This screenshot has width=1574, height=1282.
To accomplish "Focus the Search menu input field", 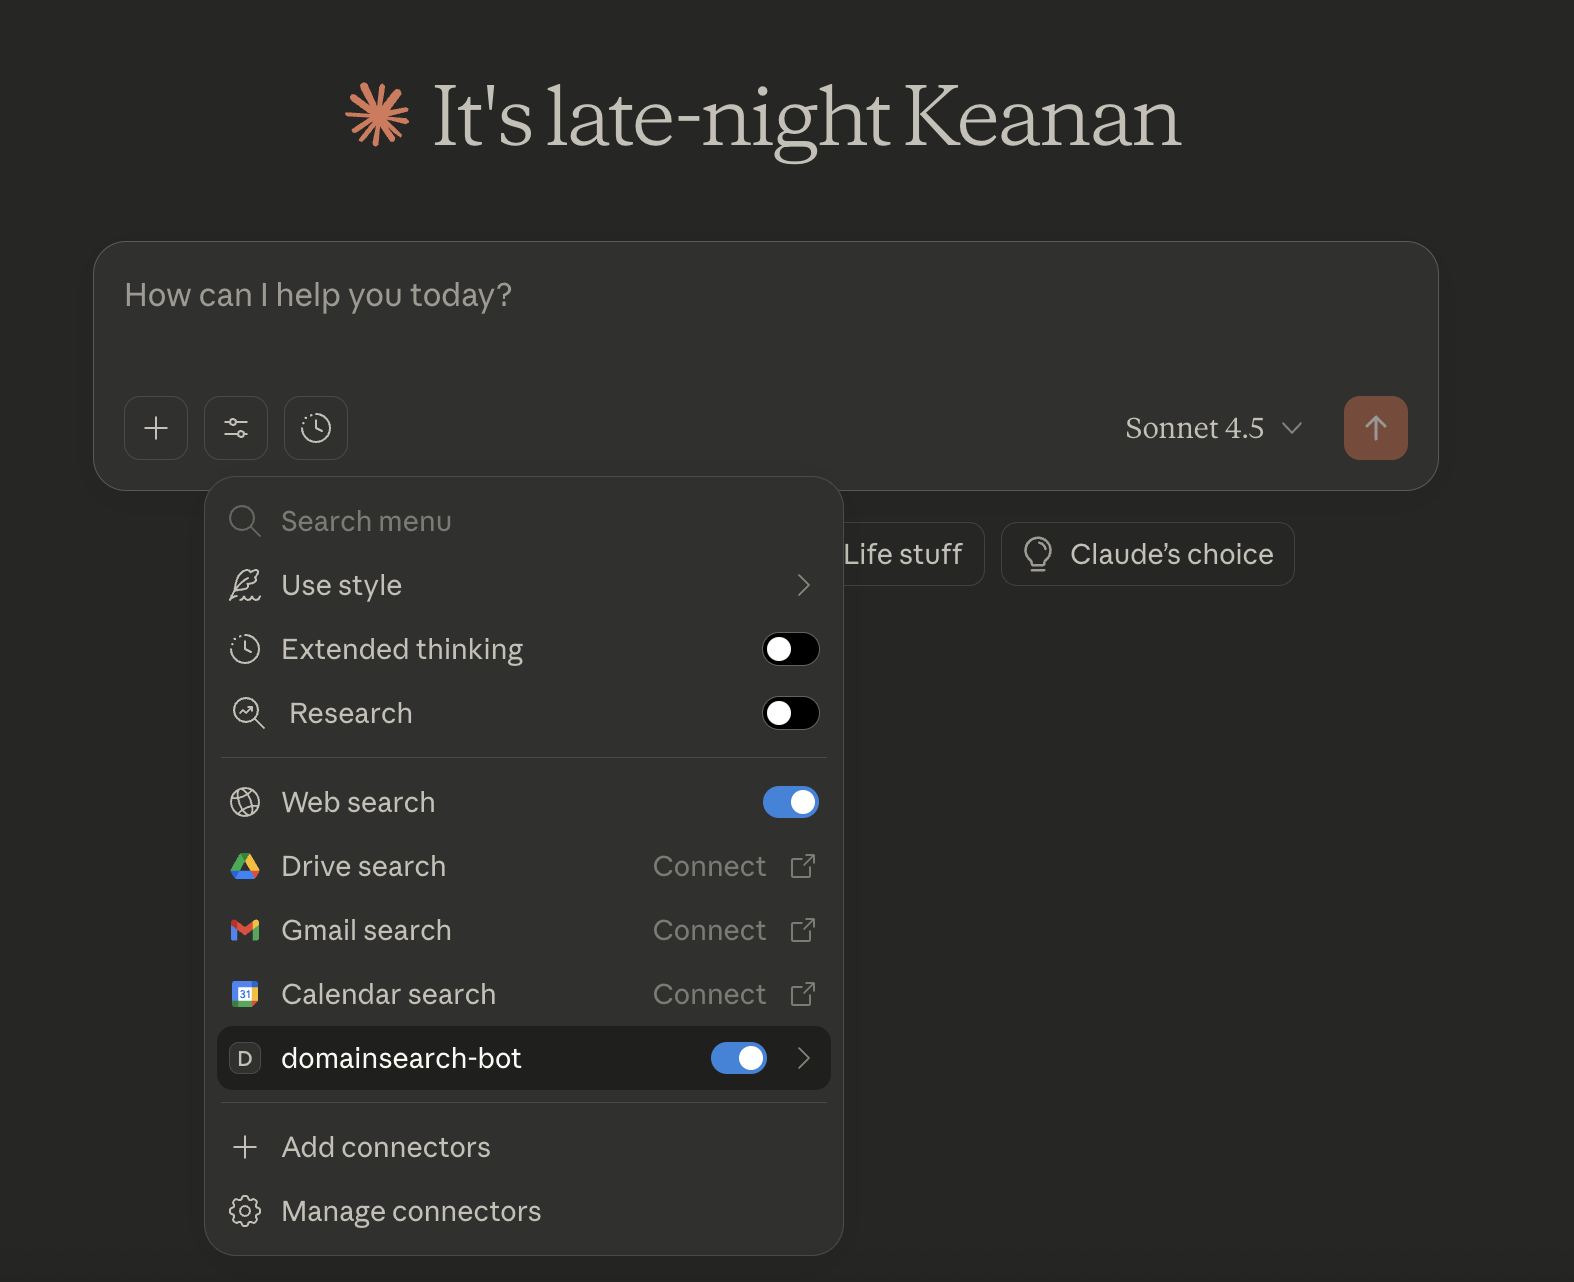I will coord(524,521).
